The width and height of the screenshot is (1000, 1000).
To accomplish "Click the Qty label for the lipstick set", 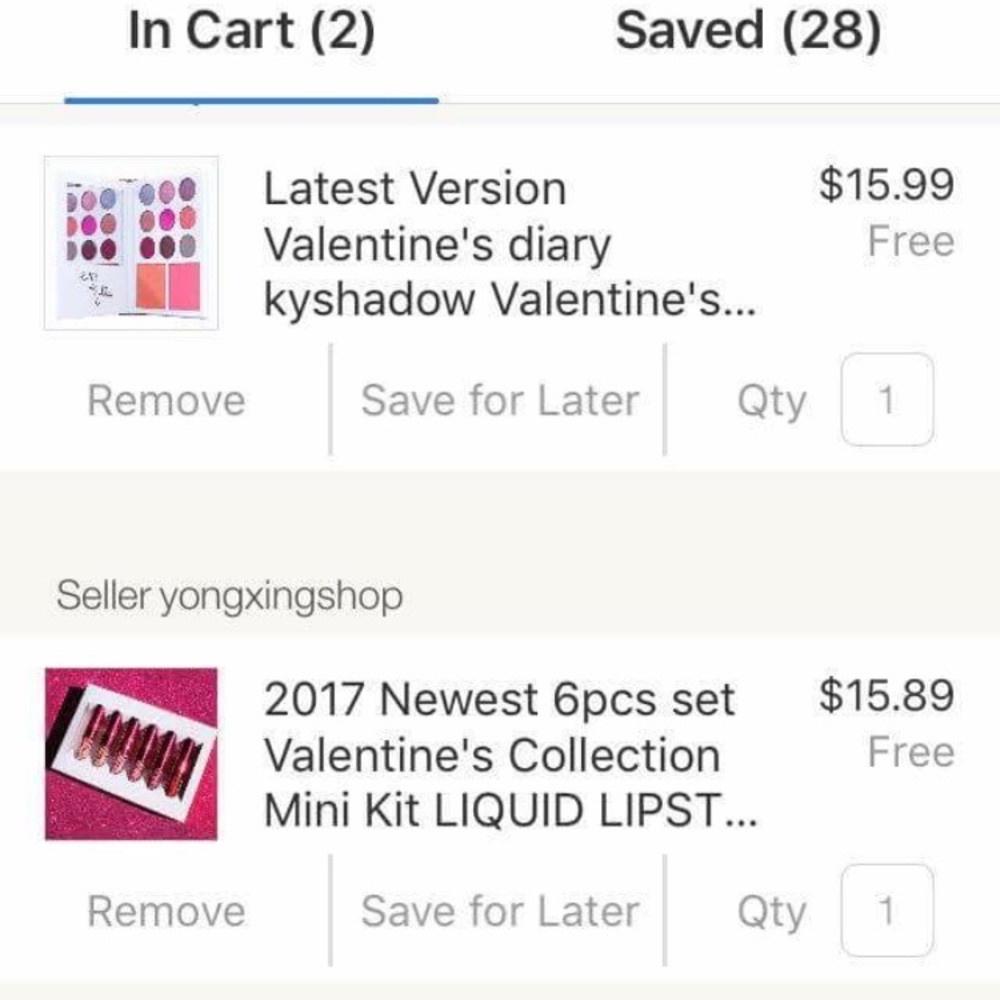I will [771, 911].
